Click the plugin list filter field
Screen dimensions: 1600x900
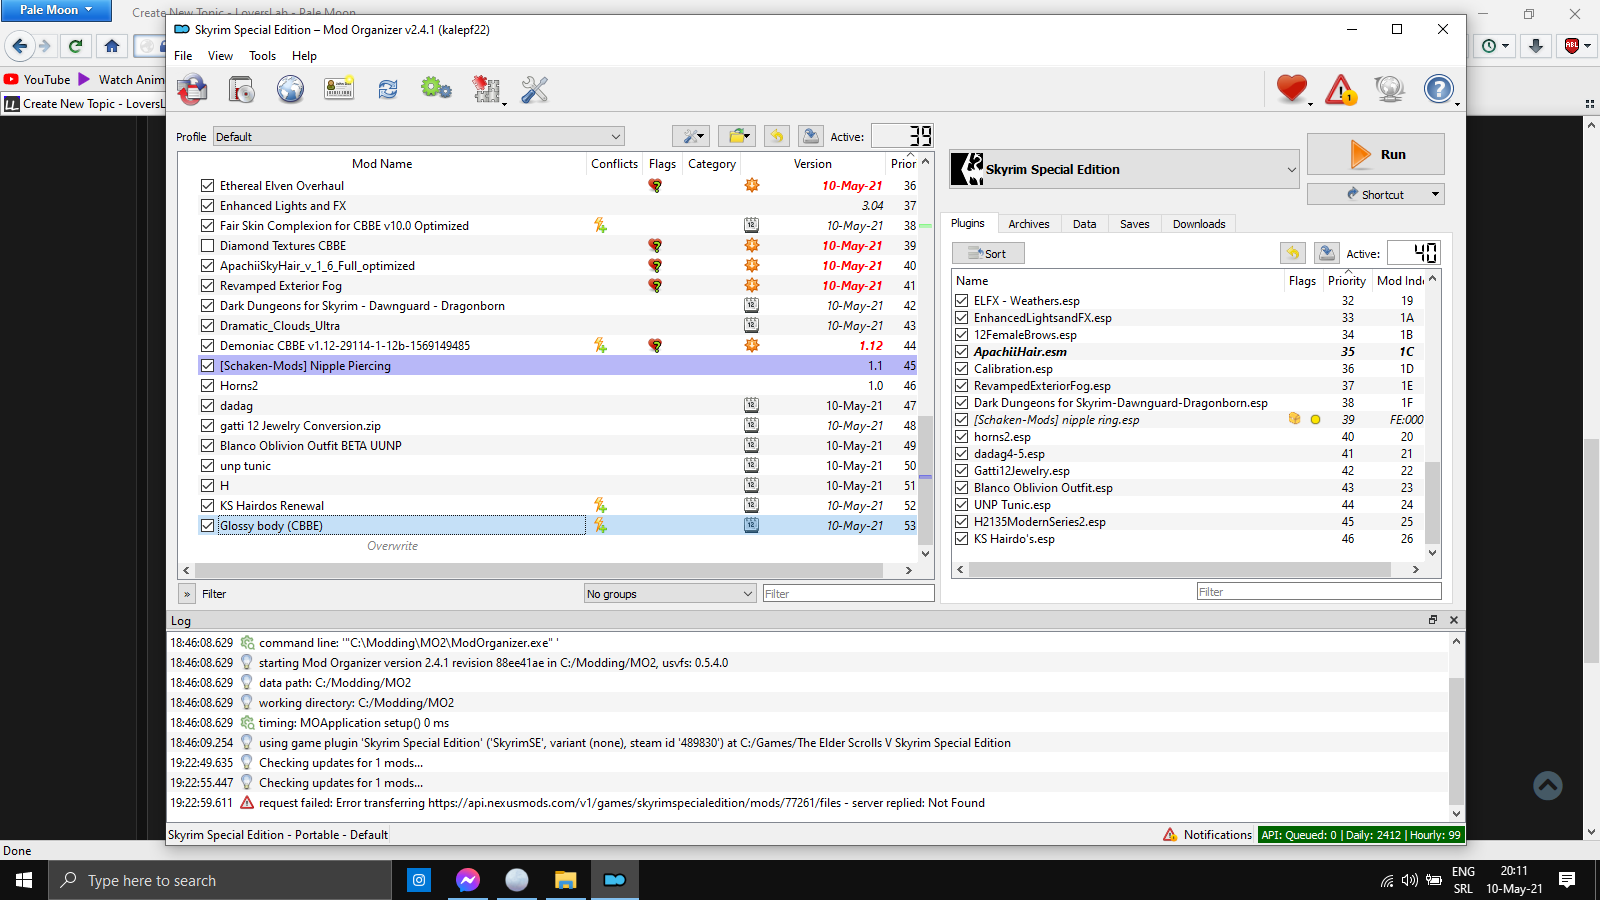click(x=1319, y=592)
